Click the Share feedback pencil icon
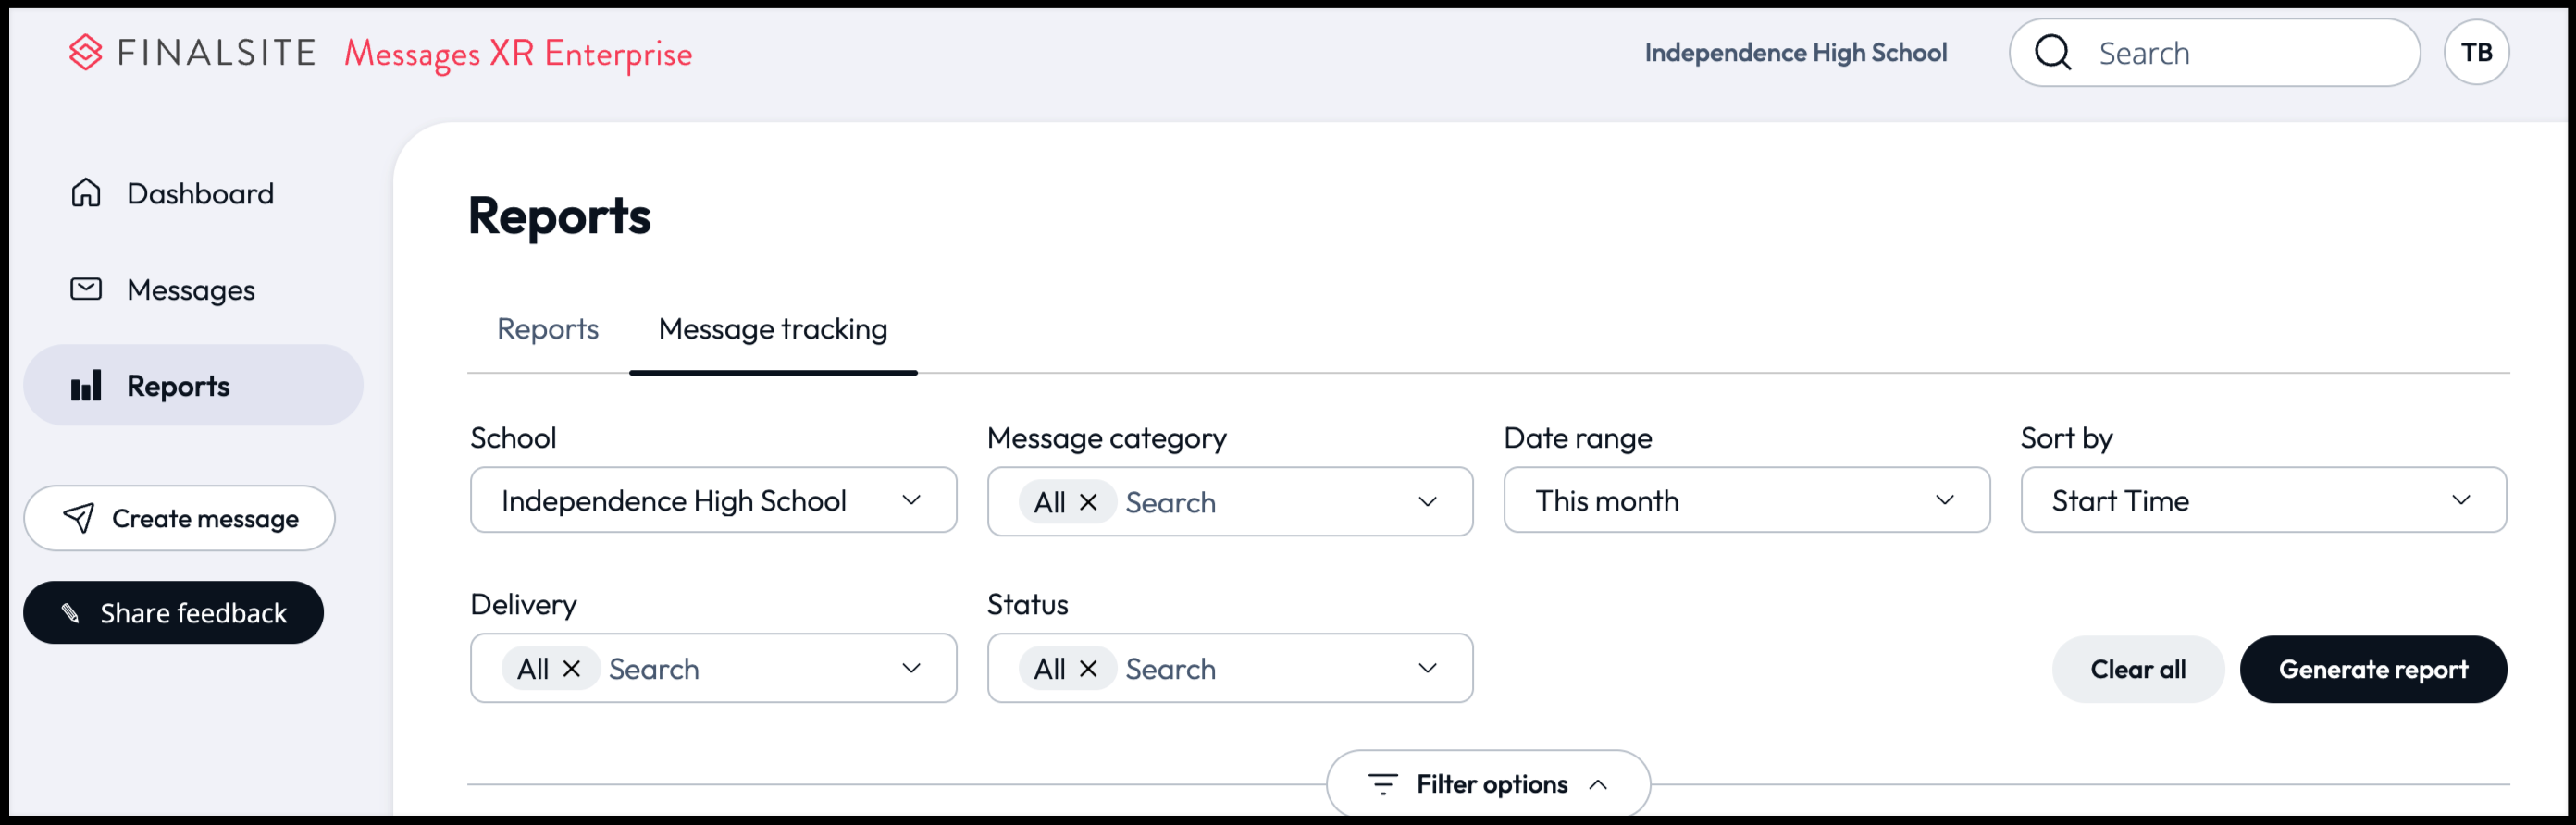 [71, 612]
